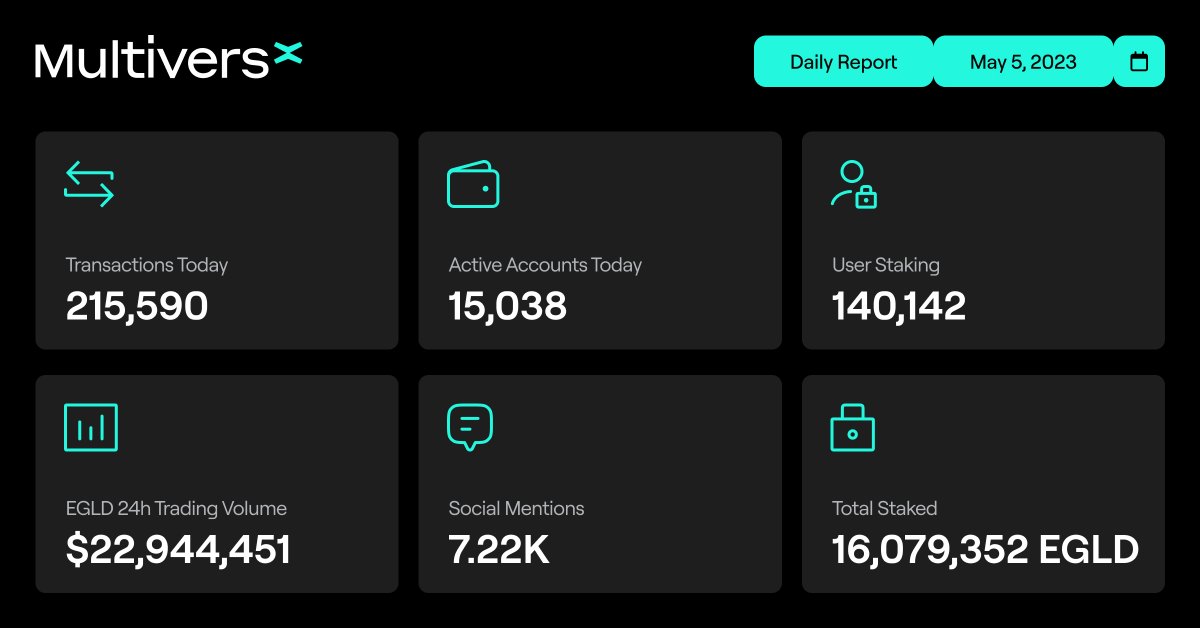This screenshot has height=628, width=1200.
Task: Click the User Staking label
Action: pos(886,266)
